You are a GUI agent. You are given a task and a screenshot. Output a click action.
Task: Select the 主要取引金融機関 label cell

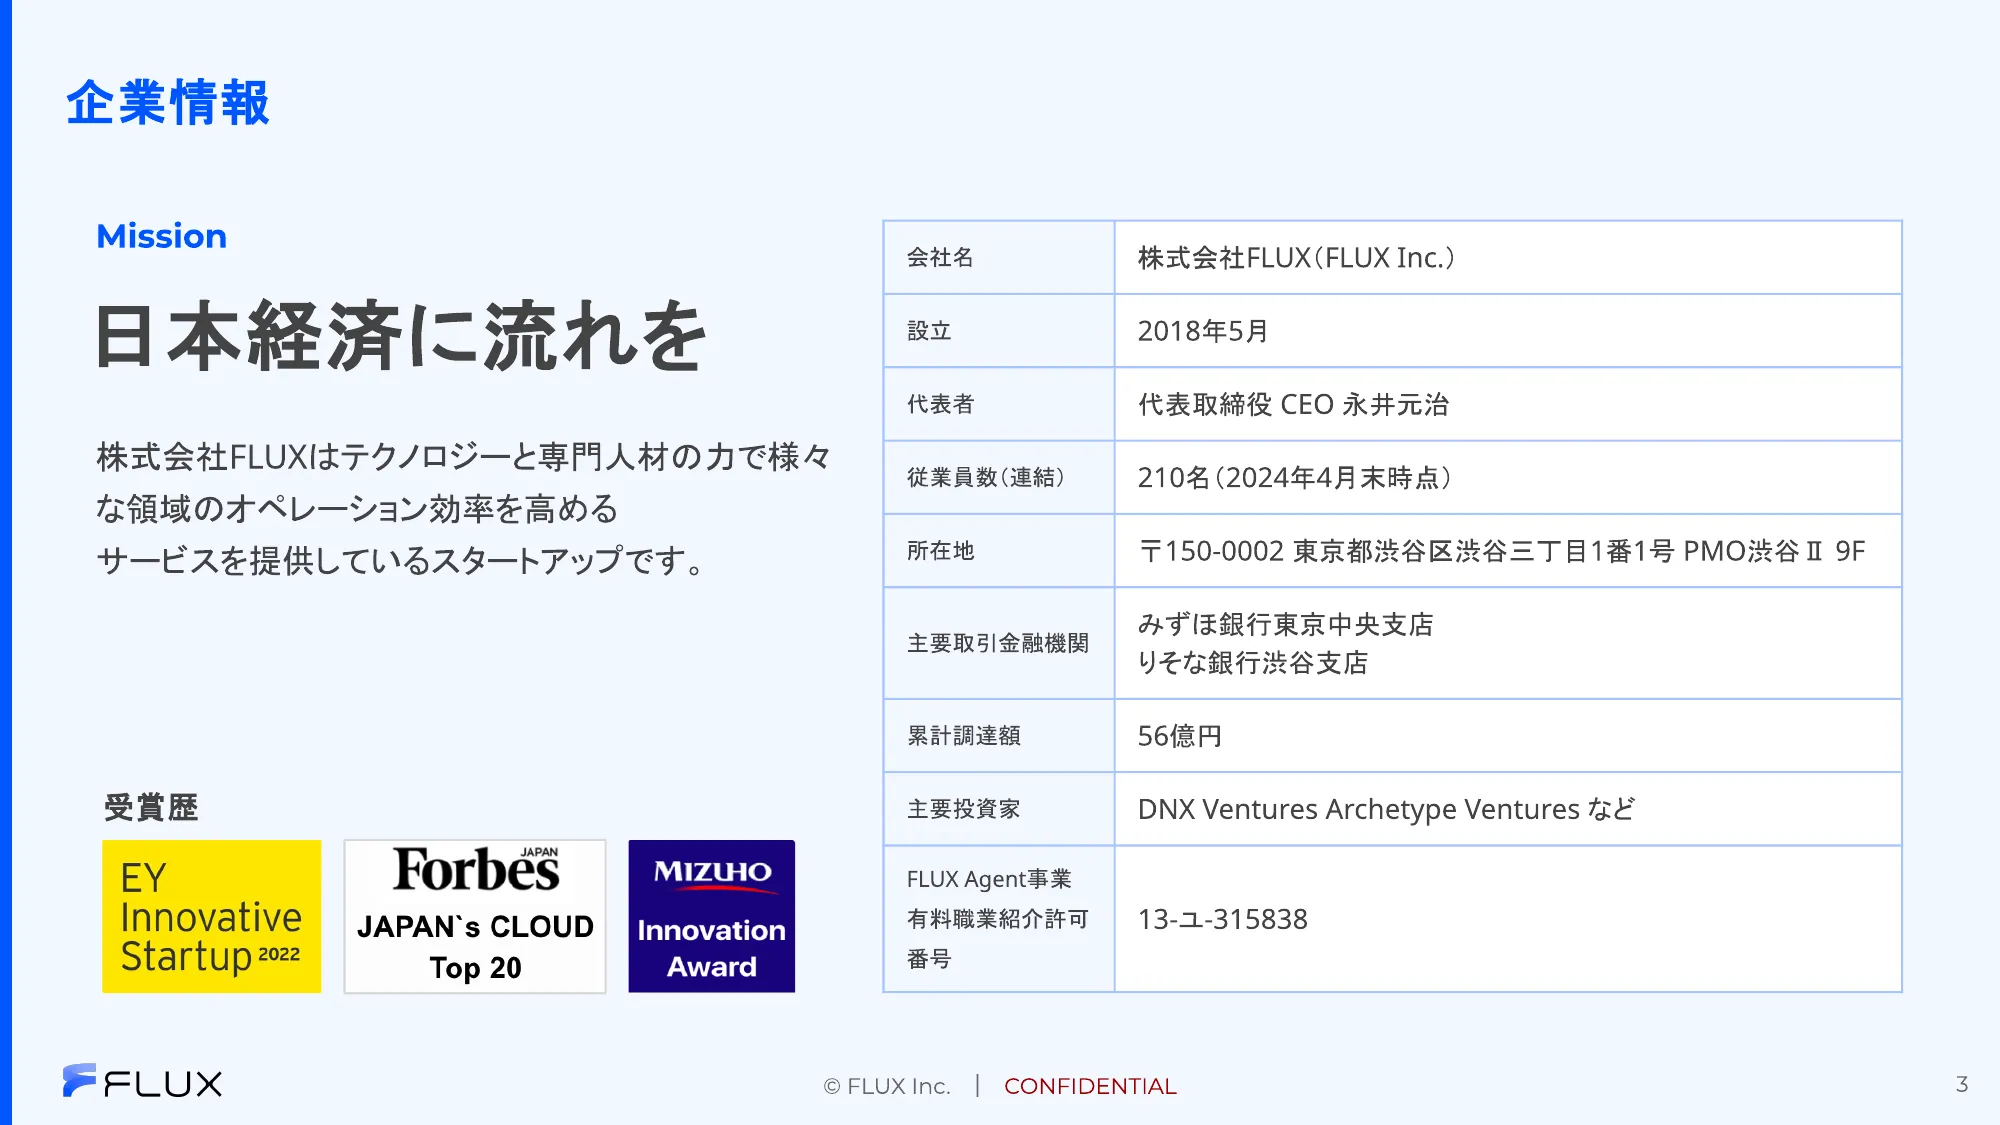pos(999,643)
